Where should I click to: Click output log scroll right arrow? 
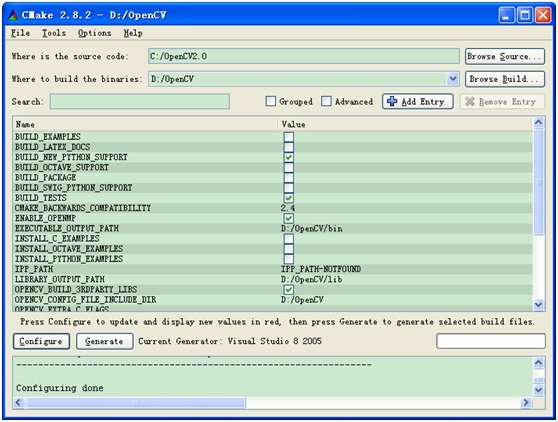click(526, 403)
